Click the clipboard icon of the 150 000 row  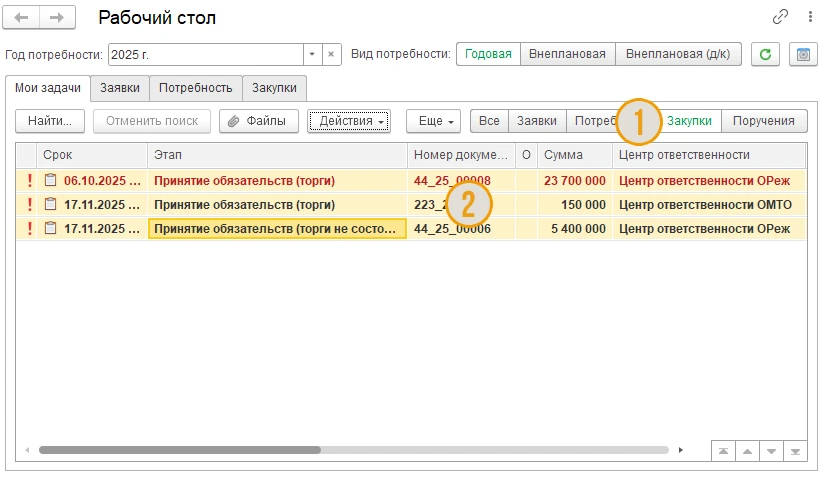[51, 204]
